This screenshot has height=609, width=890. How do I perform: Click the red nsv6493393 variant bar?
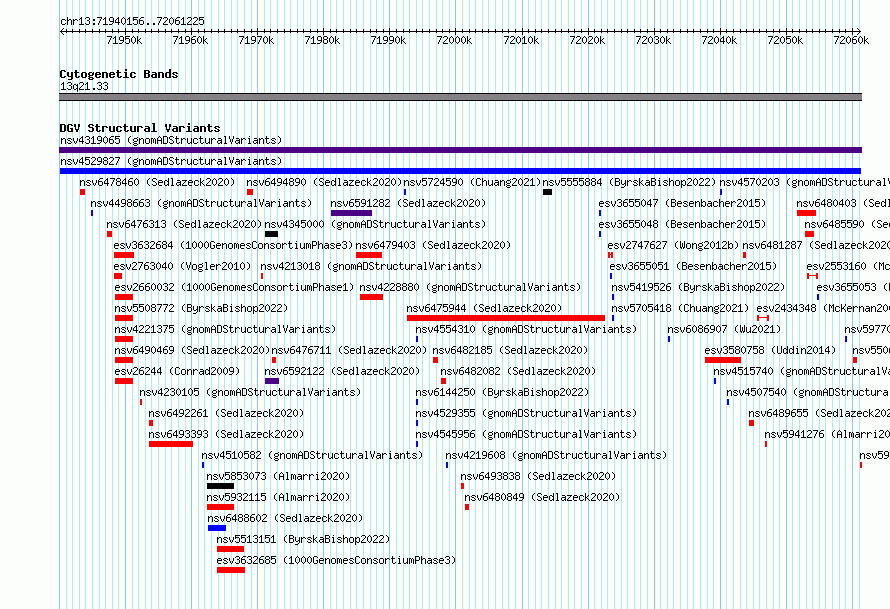171,444
